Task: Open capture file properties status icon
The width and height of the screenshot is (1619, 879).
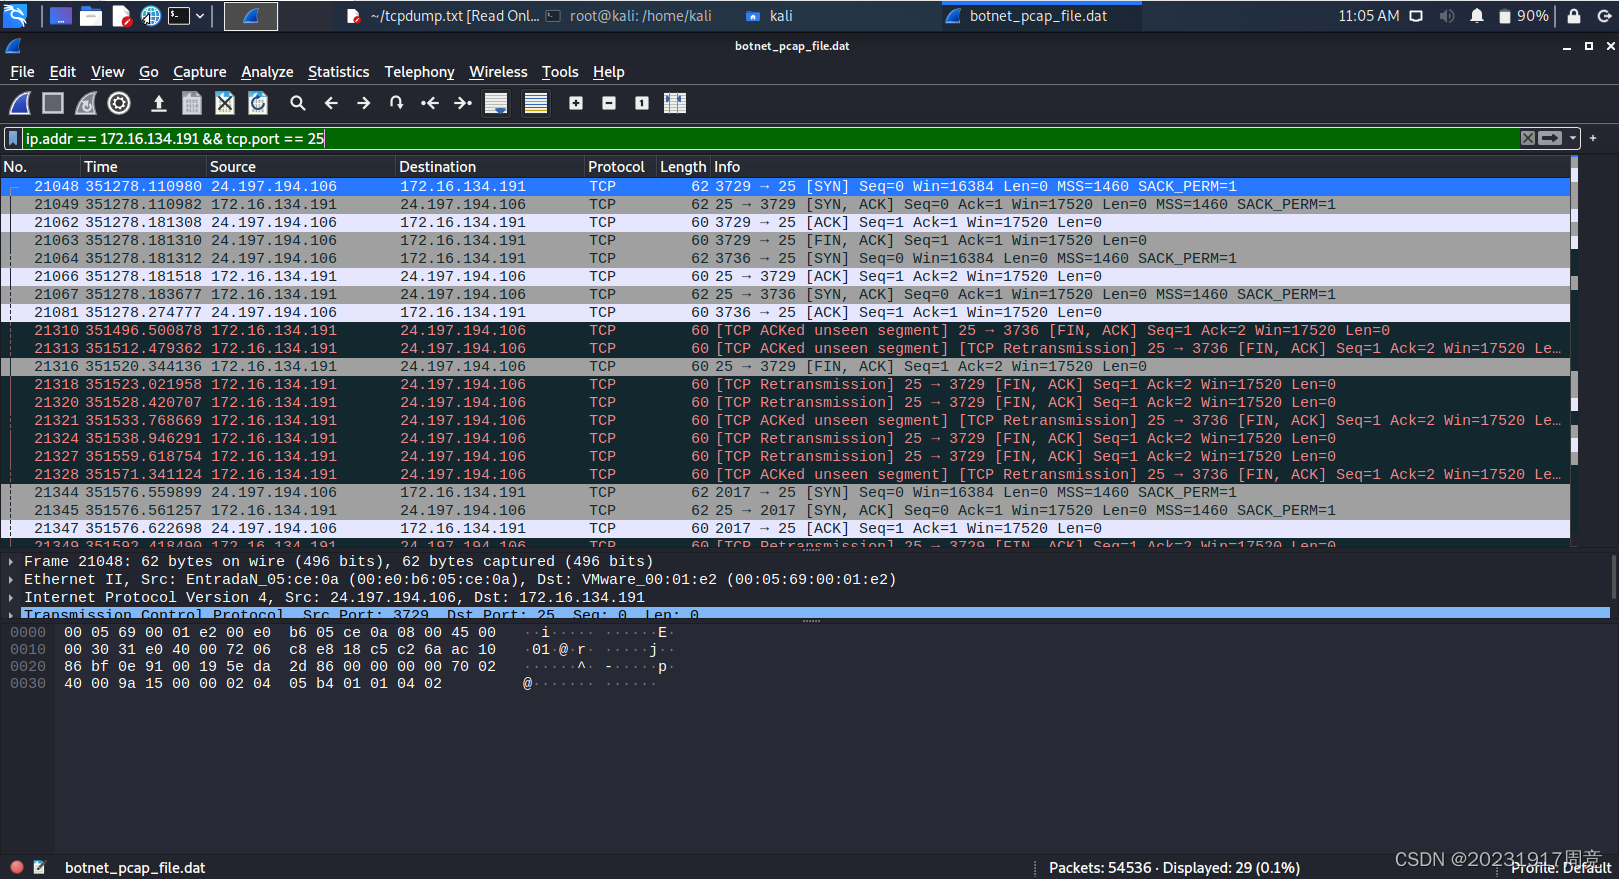Action: click(40, 868)
